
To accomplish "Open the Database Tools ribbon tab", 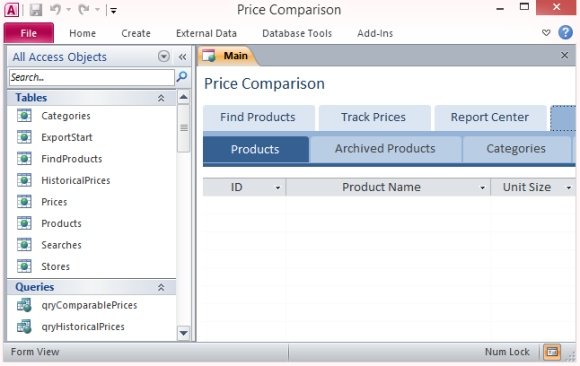I will (297, 34).
